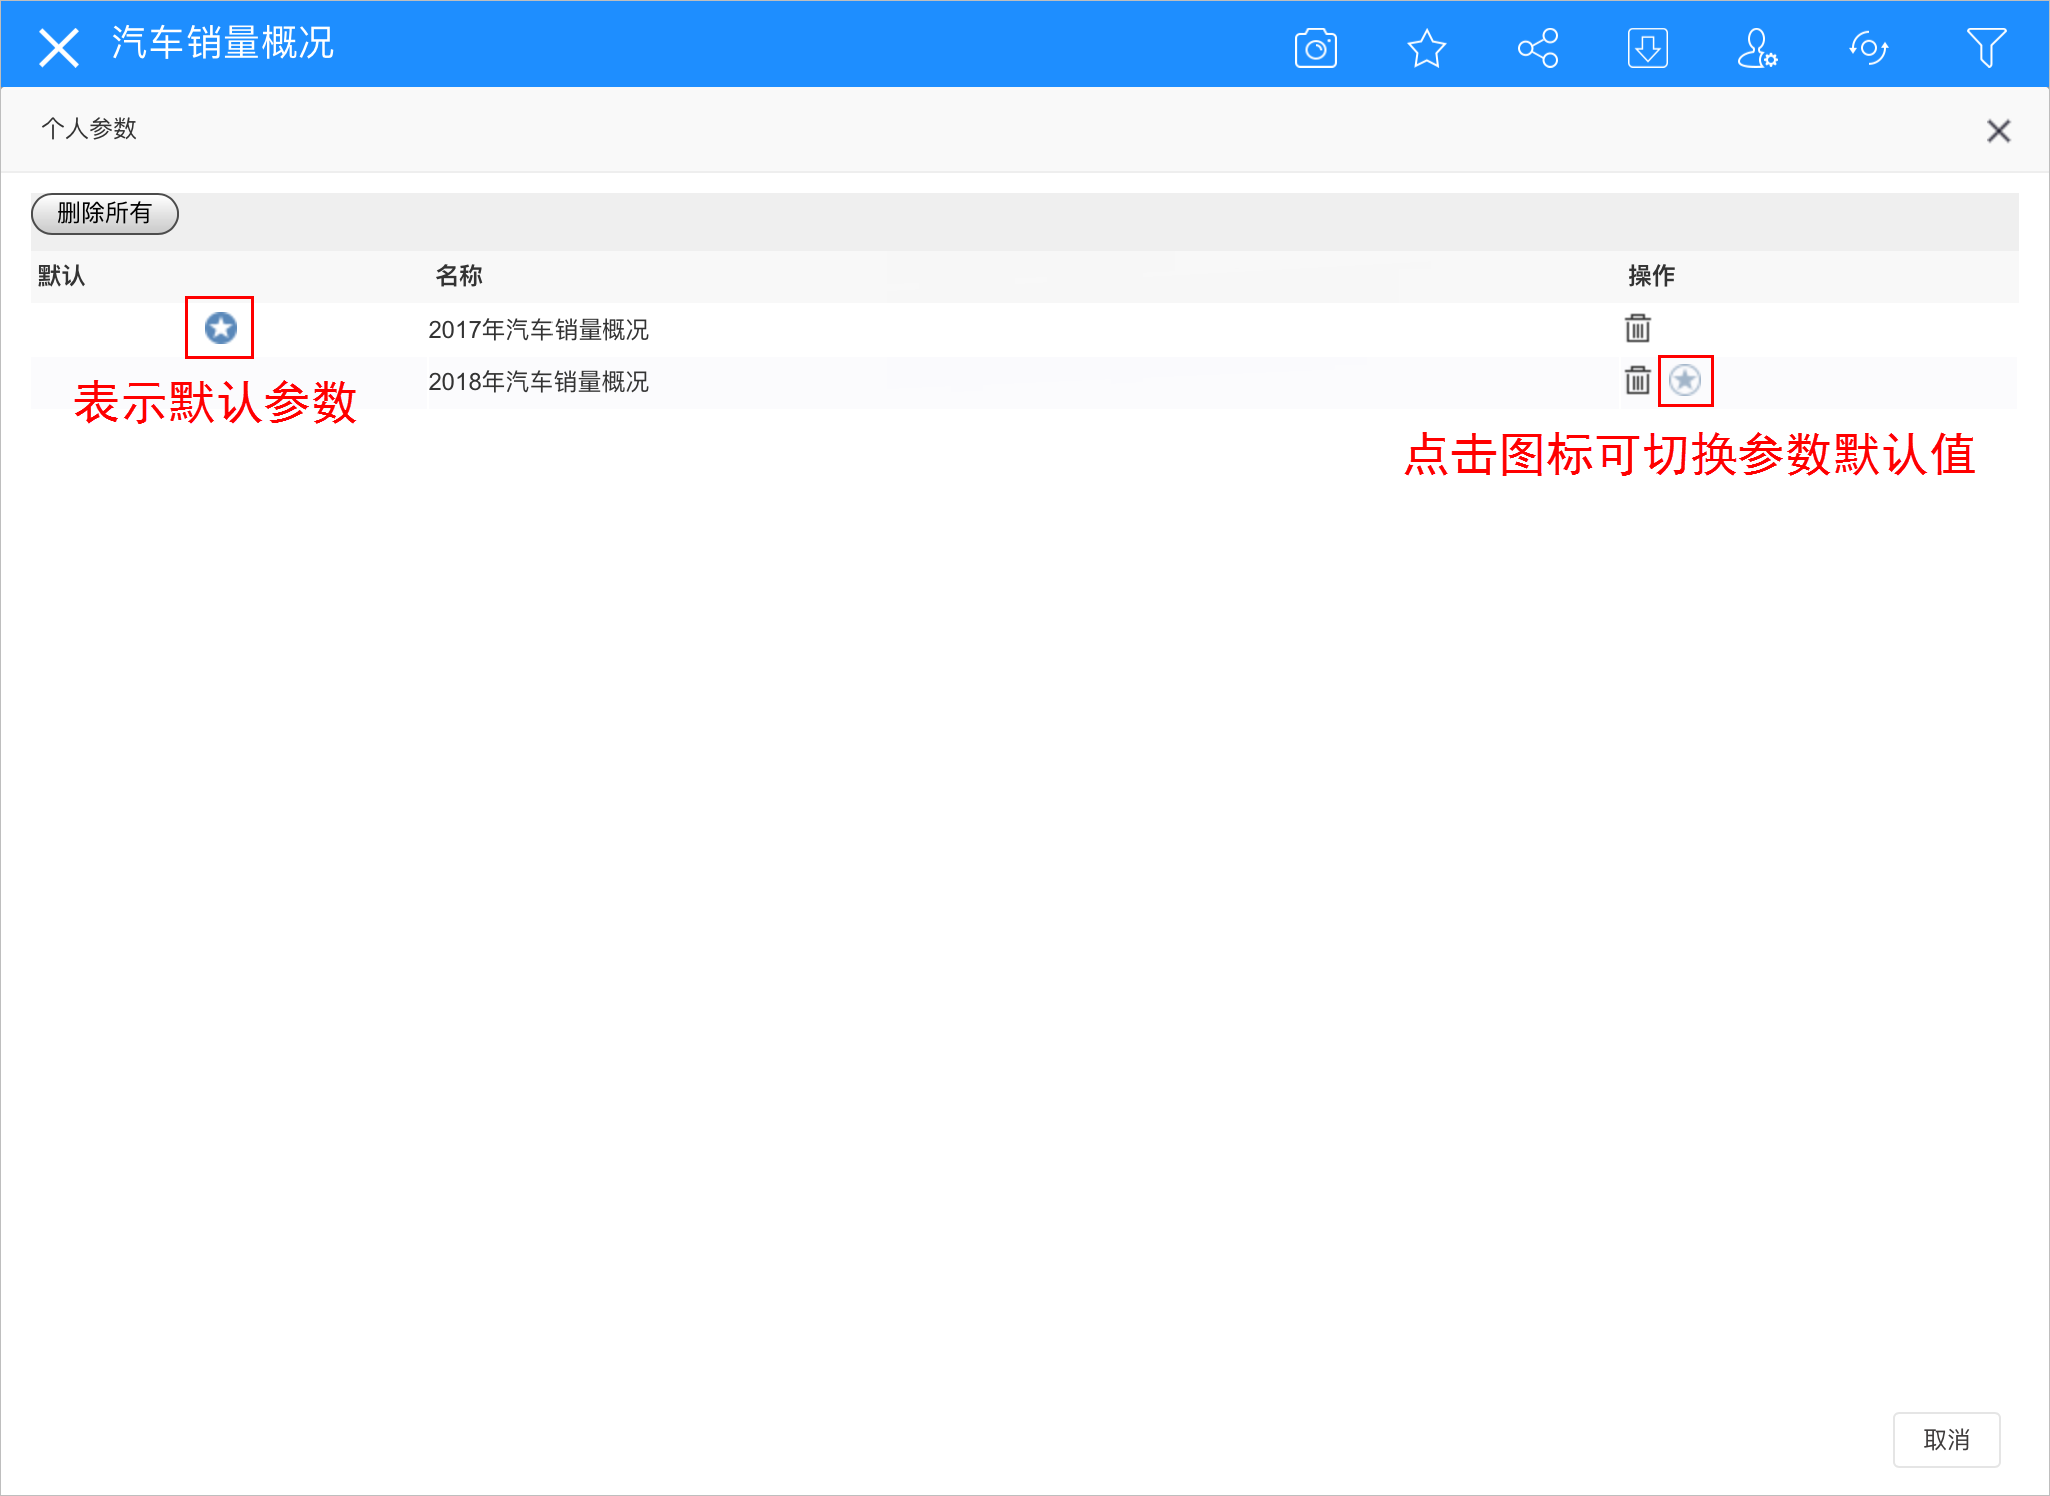Add the report to favorites via star icon
Image resolution: width=2050 pixels, height=1496 pixels.
pyautogui.click(x=1426, y=47)
